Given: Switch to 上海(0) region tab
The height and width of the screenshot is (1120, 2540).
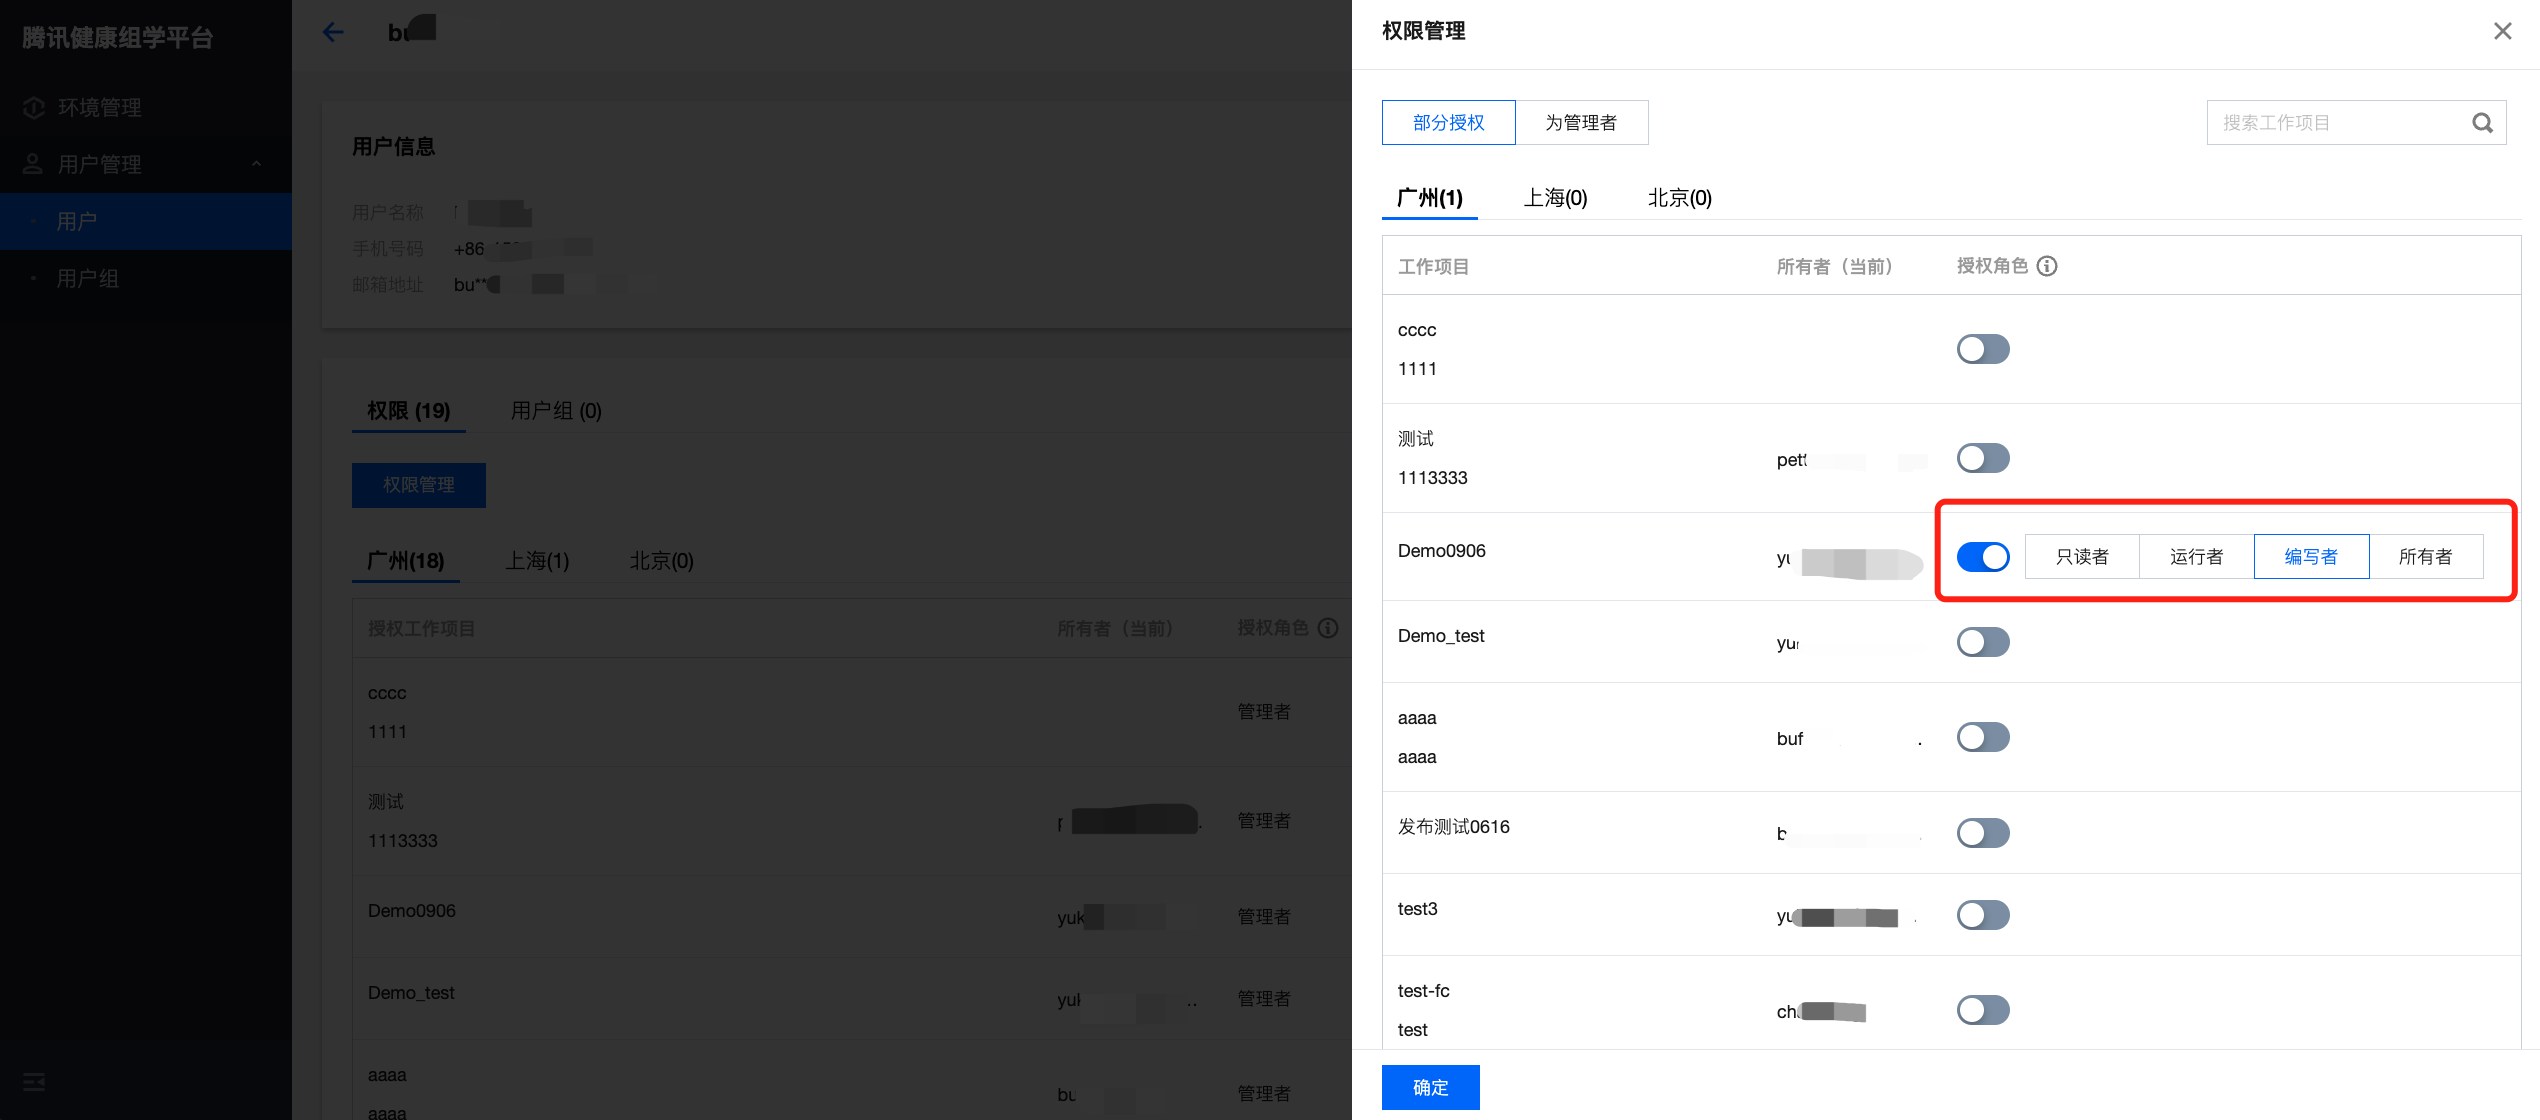Looking at the screenshot, I should tap(1555, 198).
